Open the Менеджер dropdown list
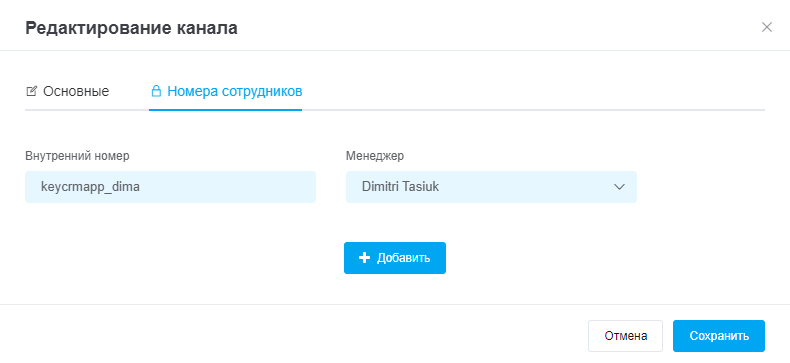790x363 pixels. [x=491, y=187]
